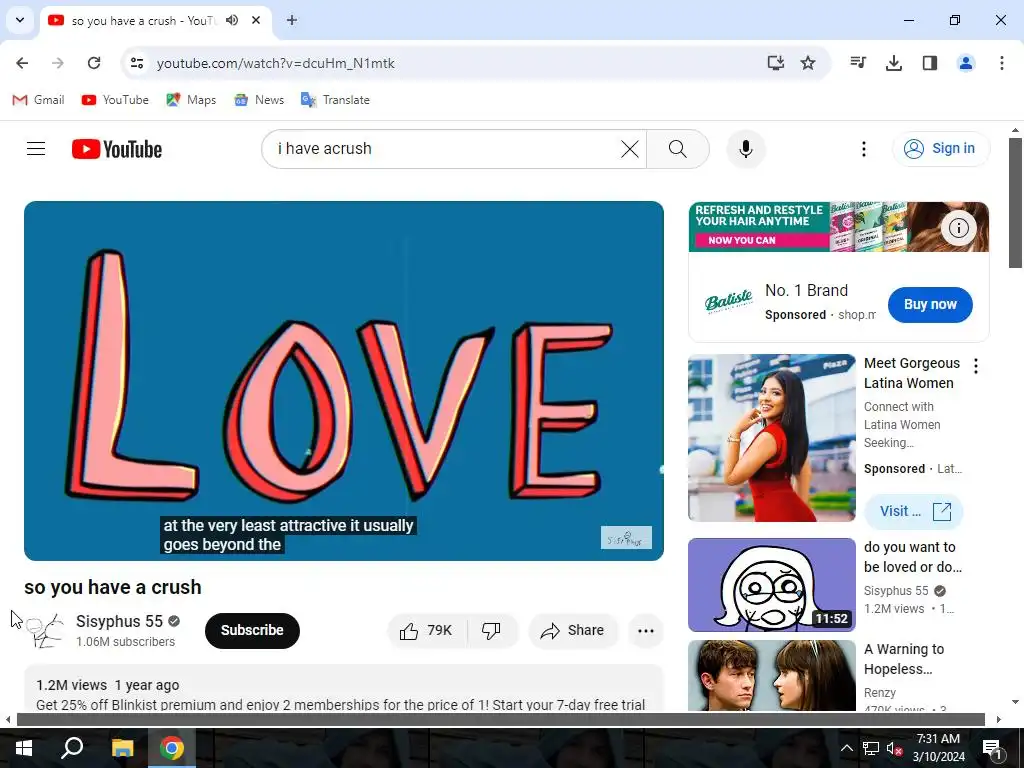Go to YouTube home via logo
Image resolution: width=1024 pixels, height=768 pixels.
117,149
